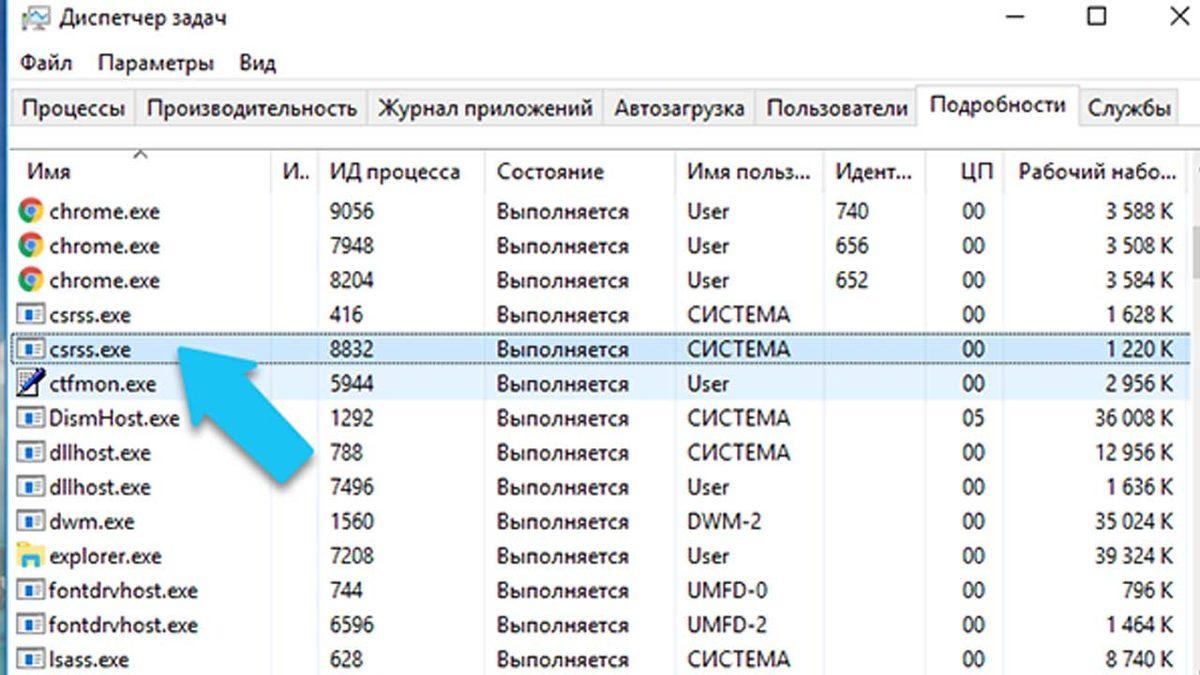Click the lsass.exe process icon
The height and width of the screenshot is (675, 1200).
[x=30, y=659]
